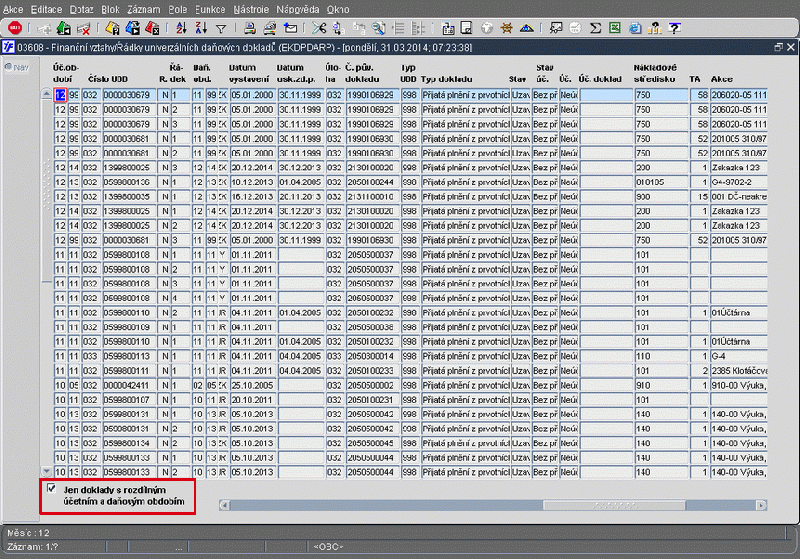Click original document number 2050300014
This screenshot has width=800, height=559.
point(371,357)
